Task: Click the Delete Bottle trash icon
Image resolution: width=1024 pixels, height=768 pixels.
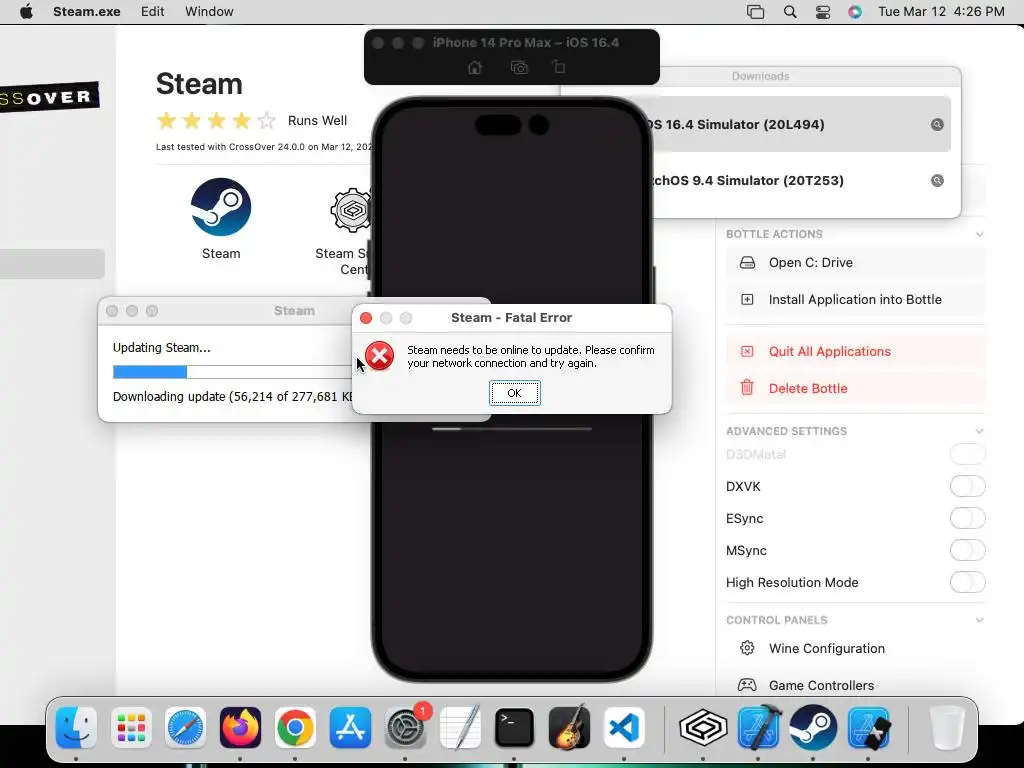Action: point(747,388)
